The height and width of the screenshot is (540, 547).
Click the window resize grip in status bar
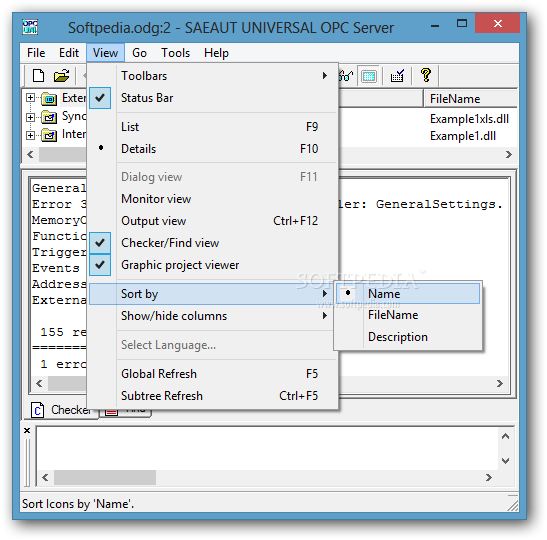pyautogui.click(x=512, y=505)
